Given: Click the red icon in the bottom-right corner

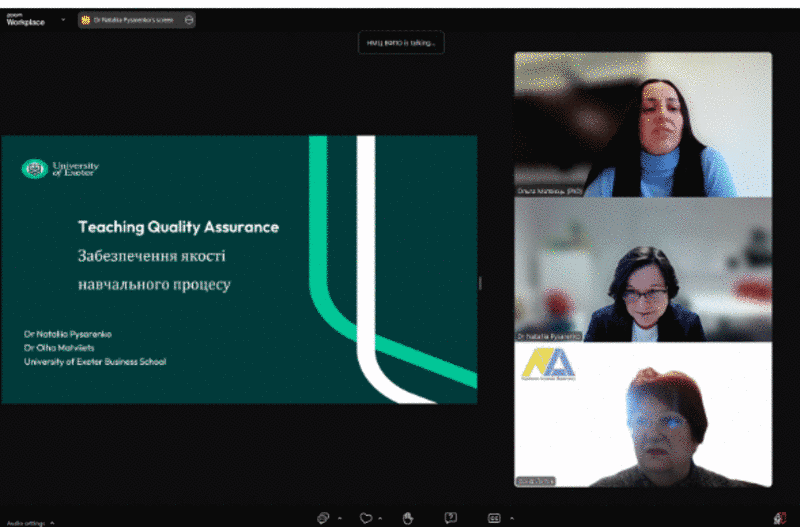Looking at the screenshot, I should pos(779,517).
